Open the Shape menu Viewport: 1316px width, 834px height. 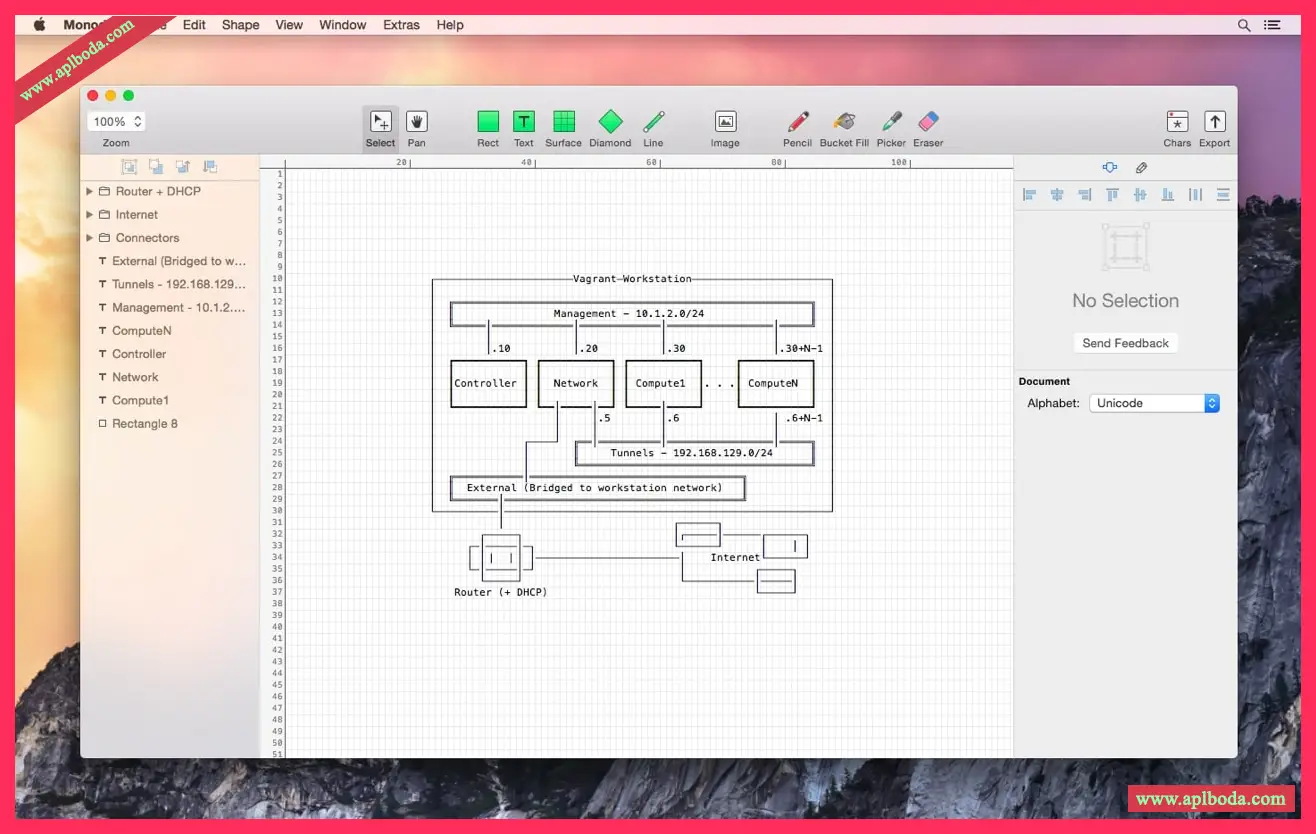pyautogui.click(x=240, y=25)
